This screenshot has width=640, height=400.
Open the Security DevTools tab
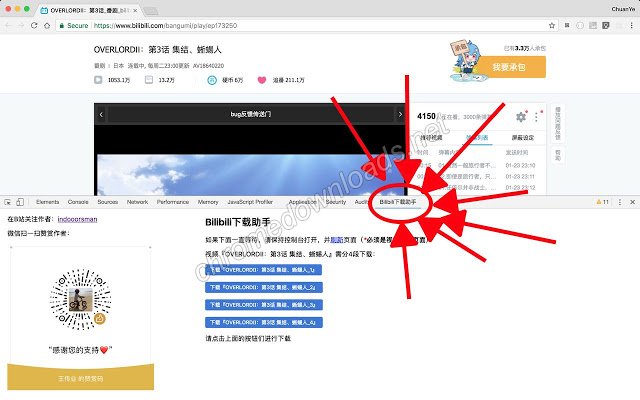point(336,202)
